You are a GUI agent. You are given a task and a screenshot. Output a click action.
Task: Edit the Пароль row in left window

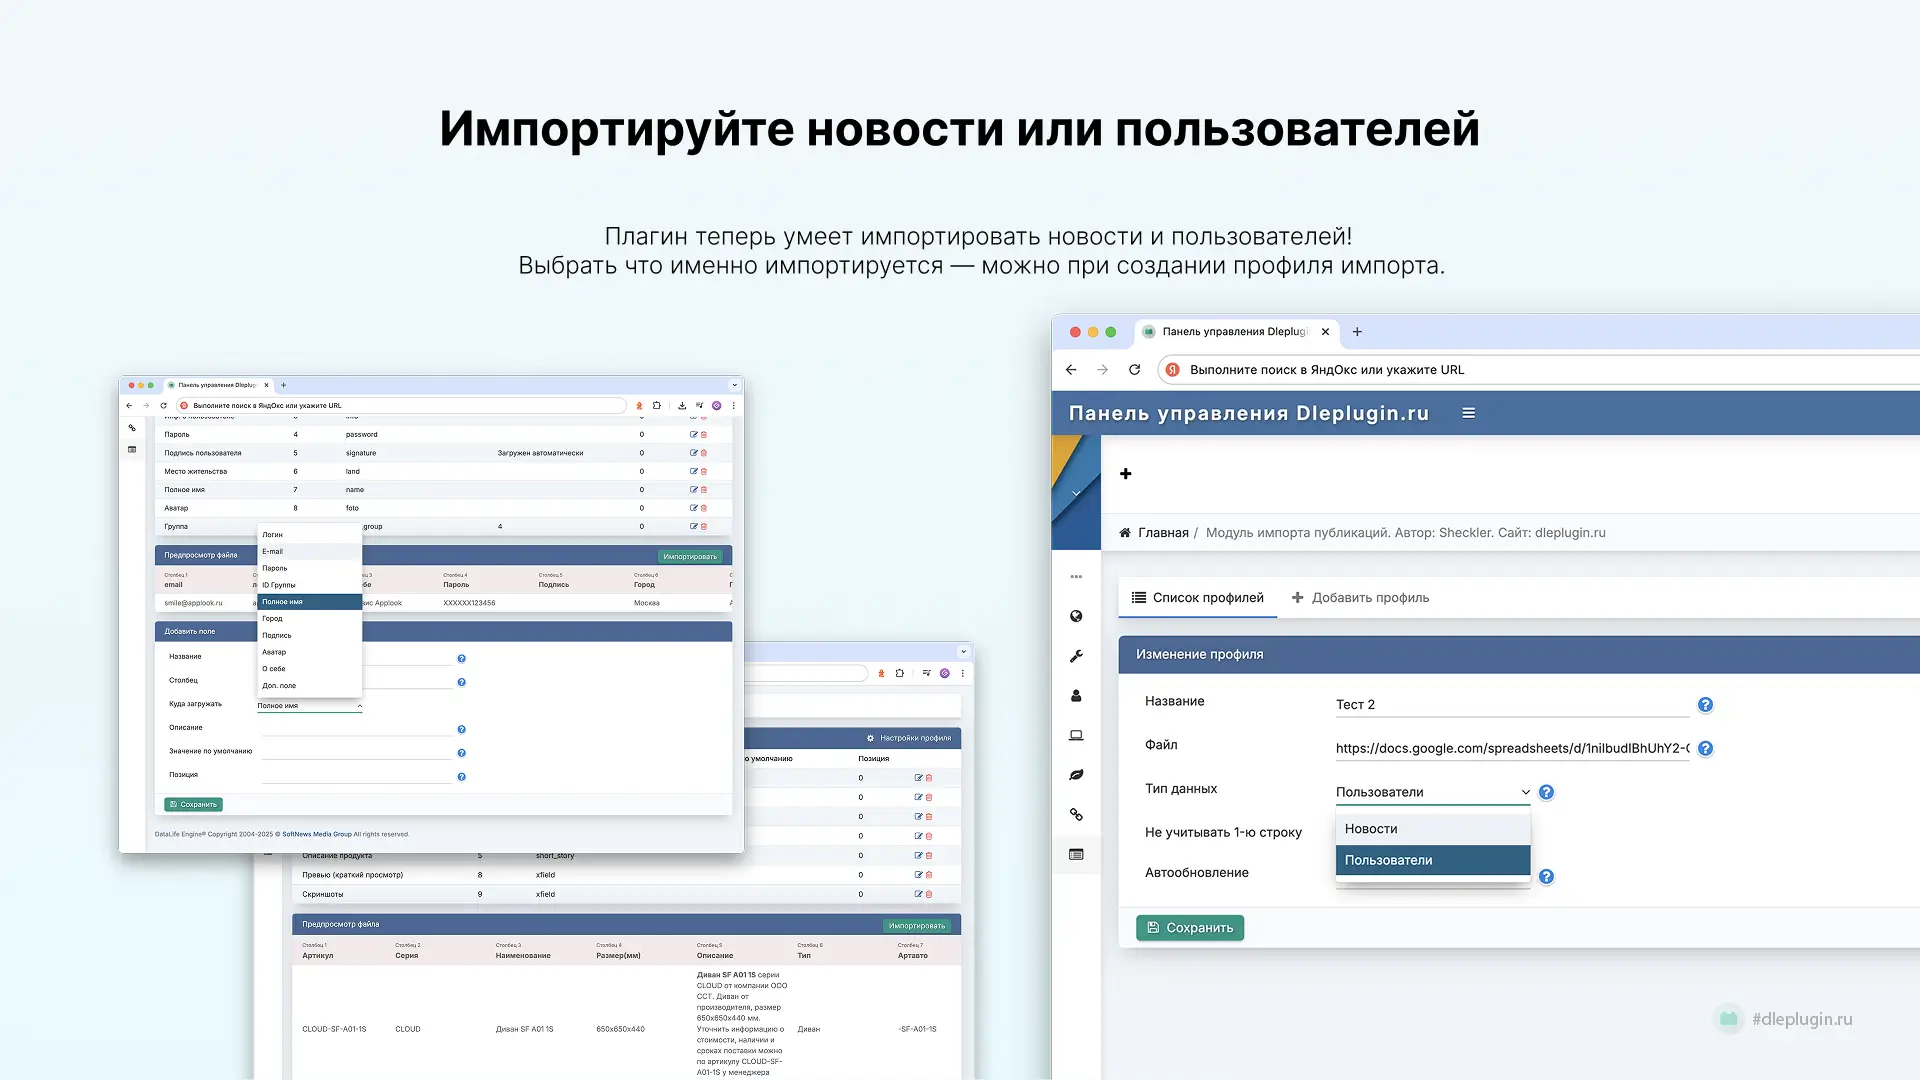[693, 435]
